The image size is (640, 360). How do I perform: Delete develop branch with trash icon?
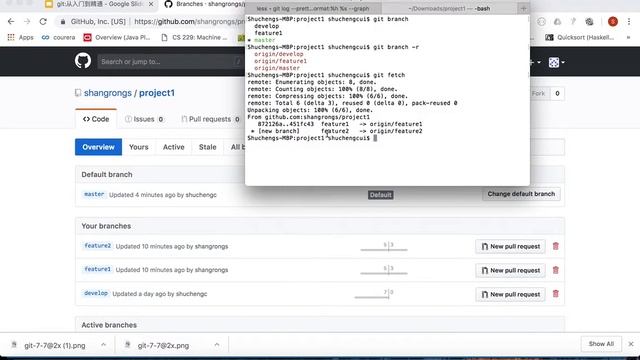coord(556,293)
